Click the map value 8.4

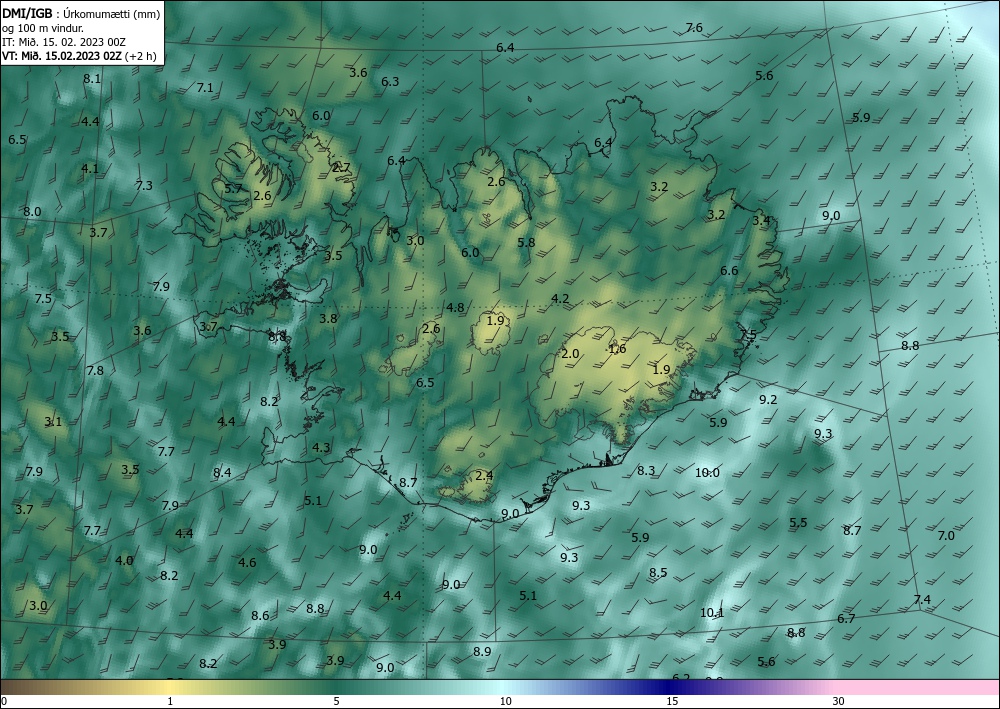(x=222, y=473)
